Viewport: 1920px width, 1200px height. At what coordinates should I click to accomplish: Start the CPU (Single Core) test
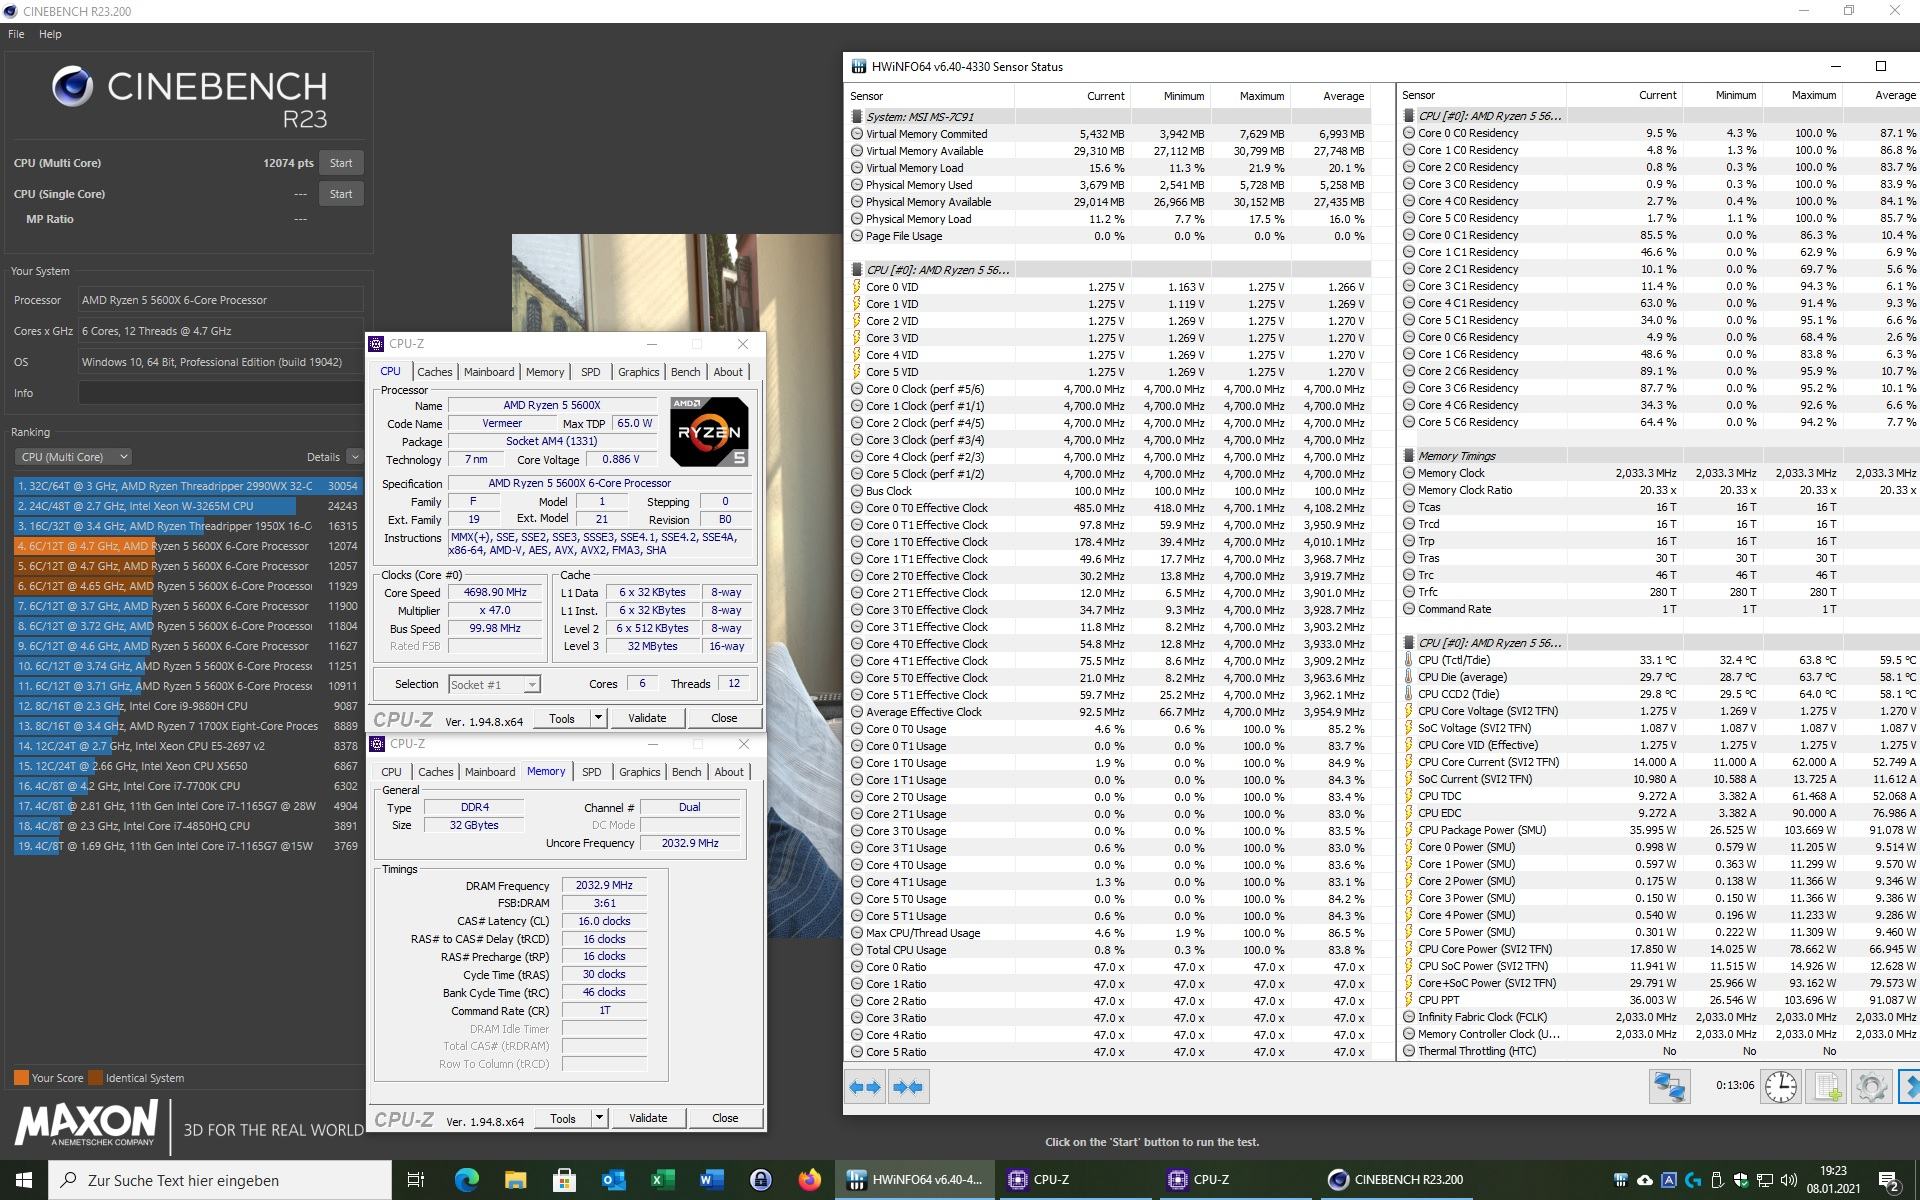click(341, 194)
